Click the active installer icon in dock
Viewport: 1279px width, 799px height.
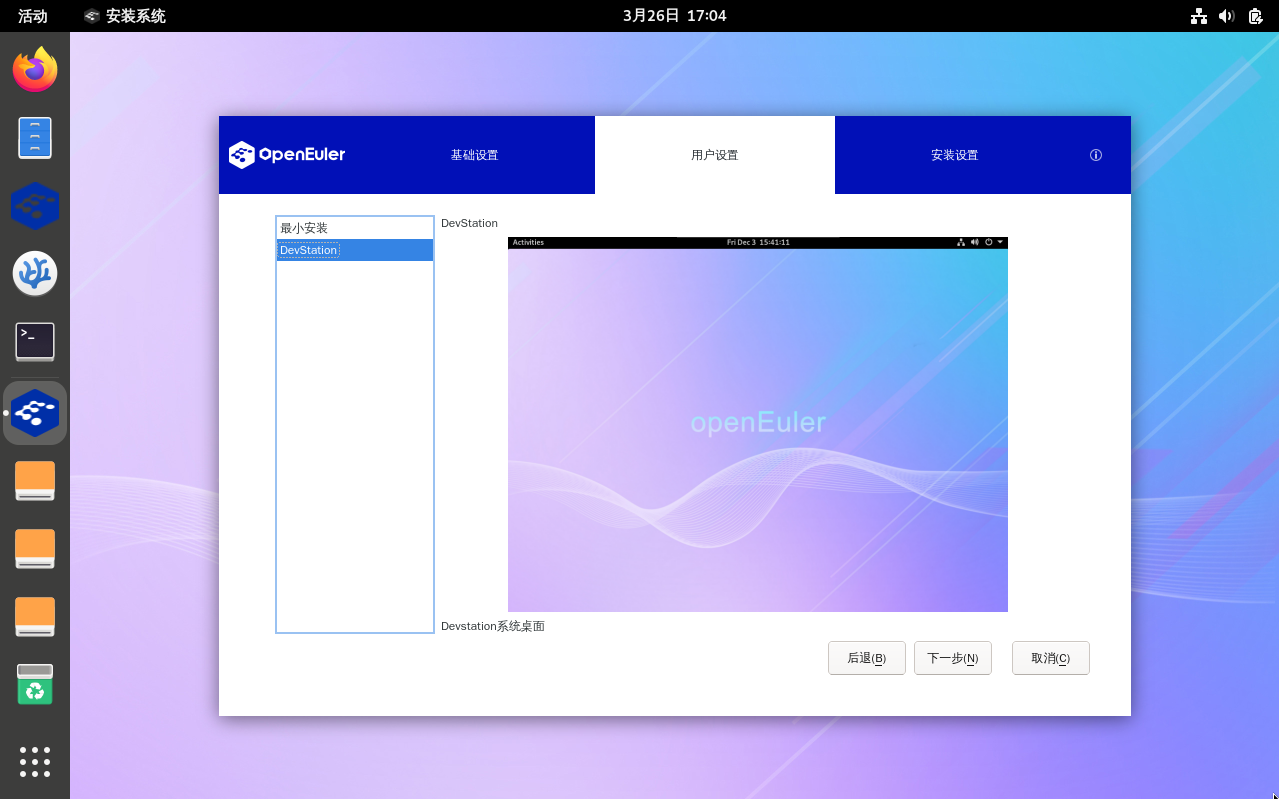pos(35,412)
